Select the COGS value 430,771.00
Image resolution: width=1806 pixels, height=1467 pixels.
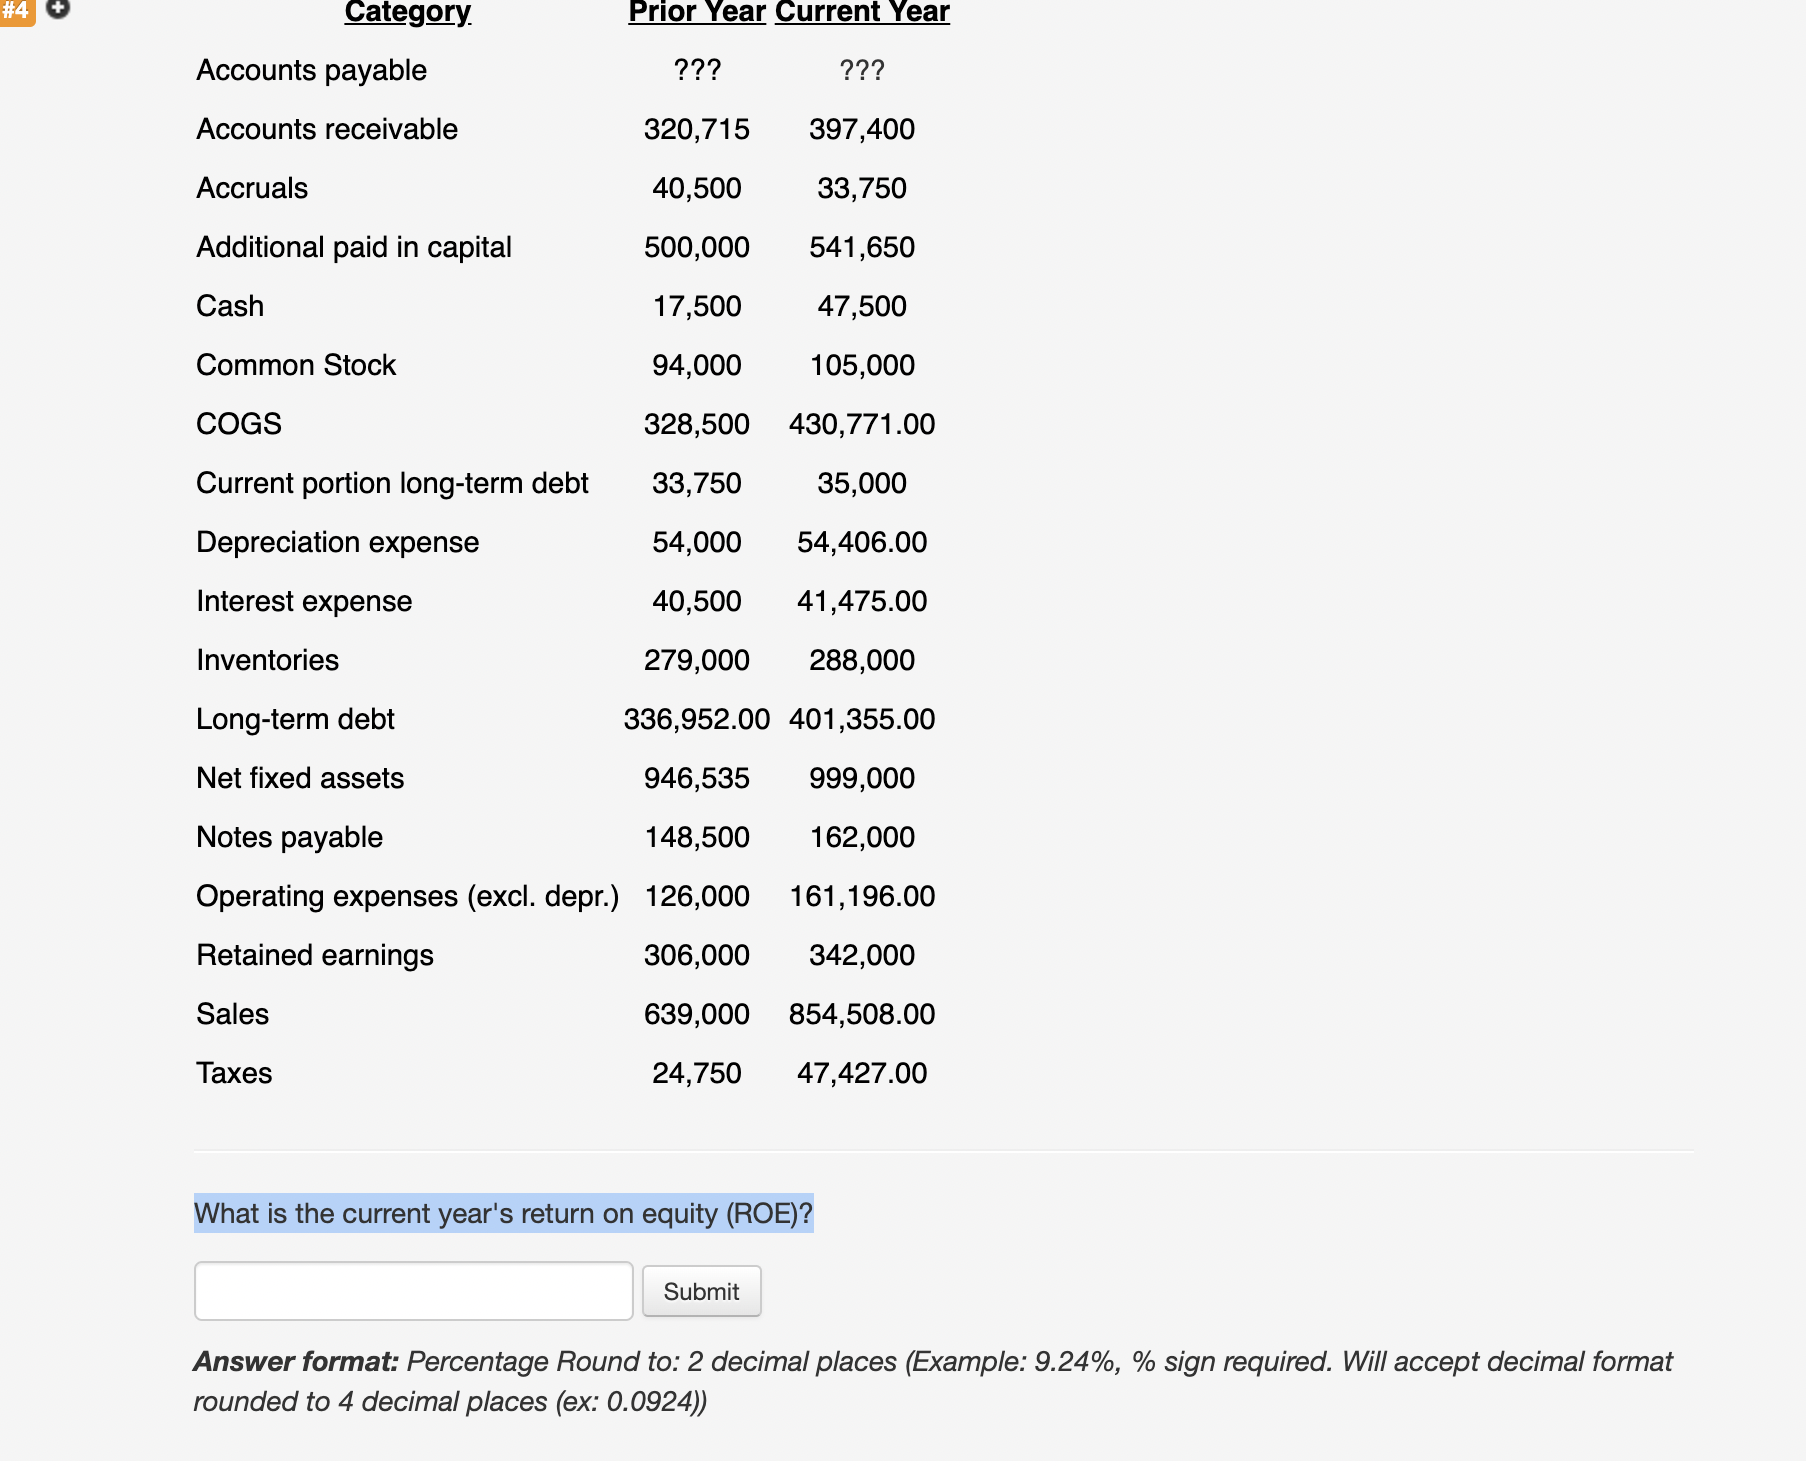(x=861, y=423)
